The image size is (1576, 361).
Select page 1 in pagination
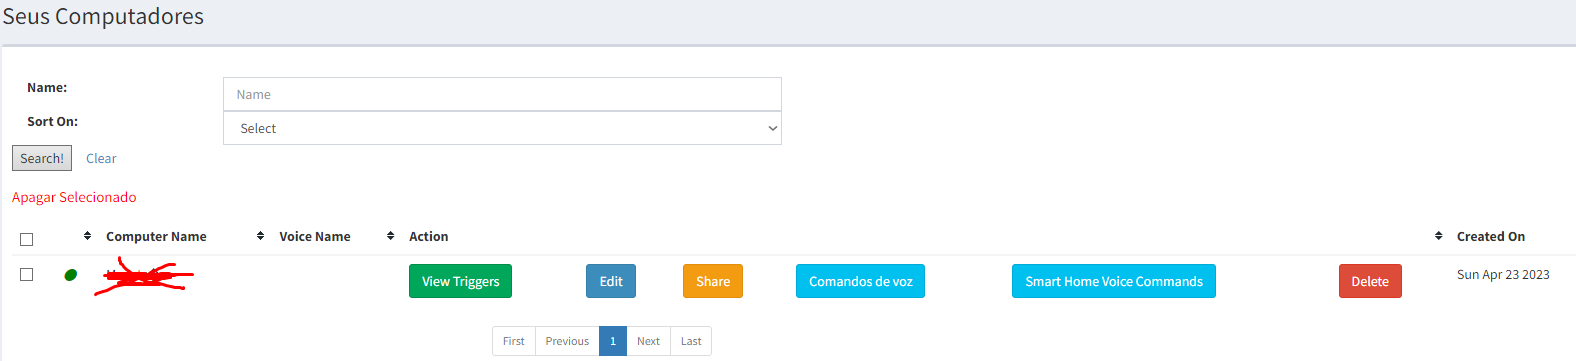(x=613, y=341)
